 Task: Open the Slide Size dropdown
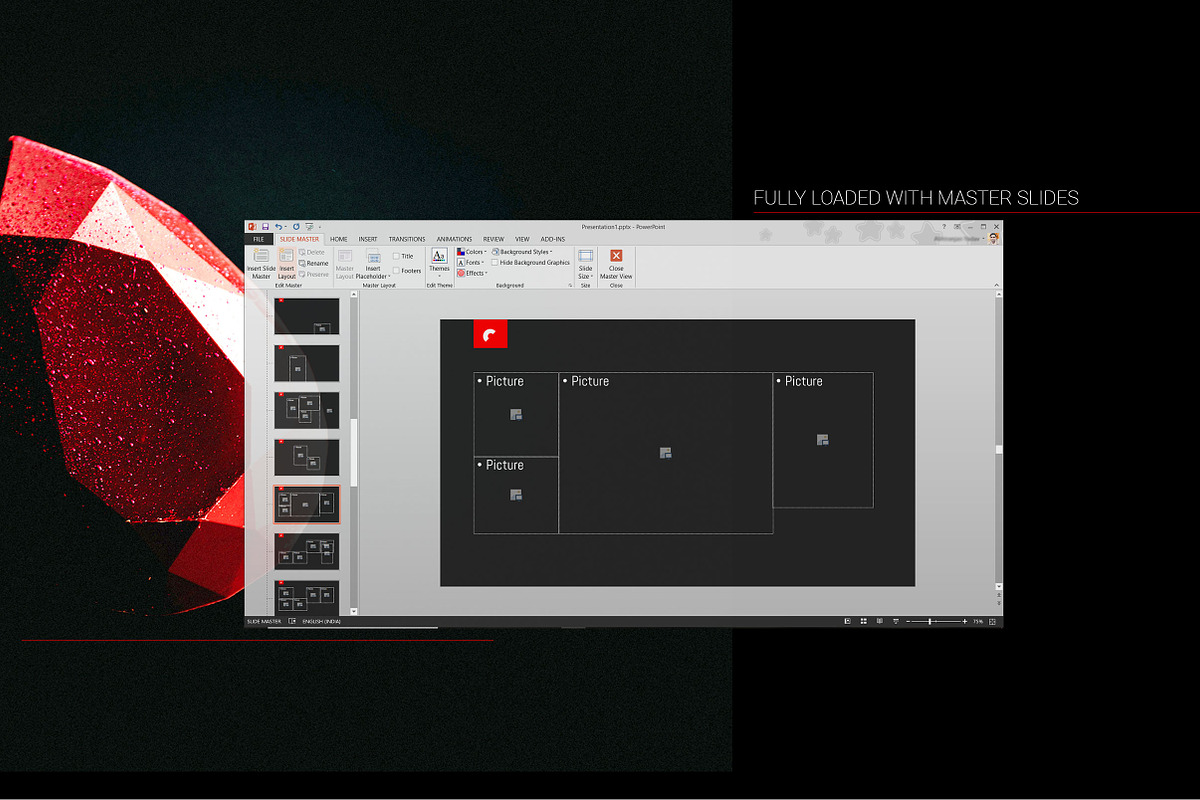586,263
